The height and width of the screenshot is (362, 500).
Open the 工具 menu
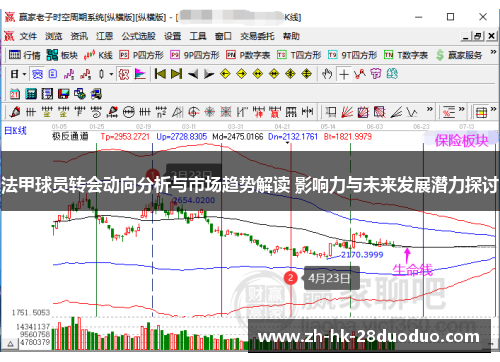(x=198, y=36)
